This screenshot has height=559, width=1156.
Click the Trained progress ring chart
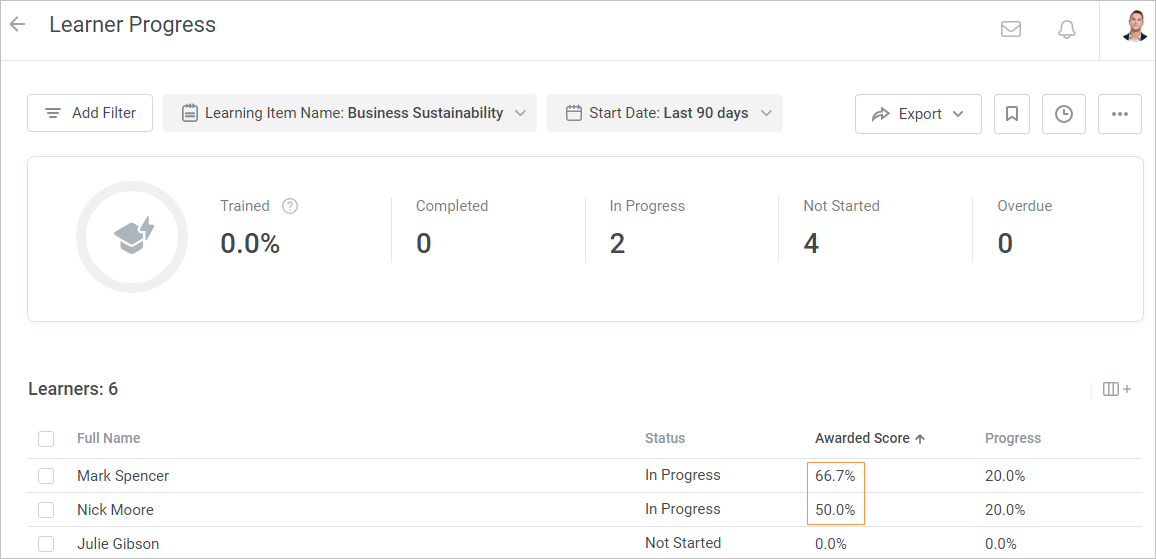click(x=132, y=237)
